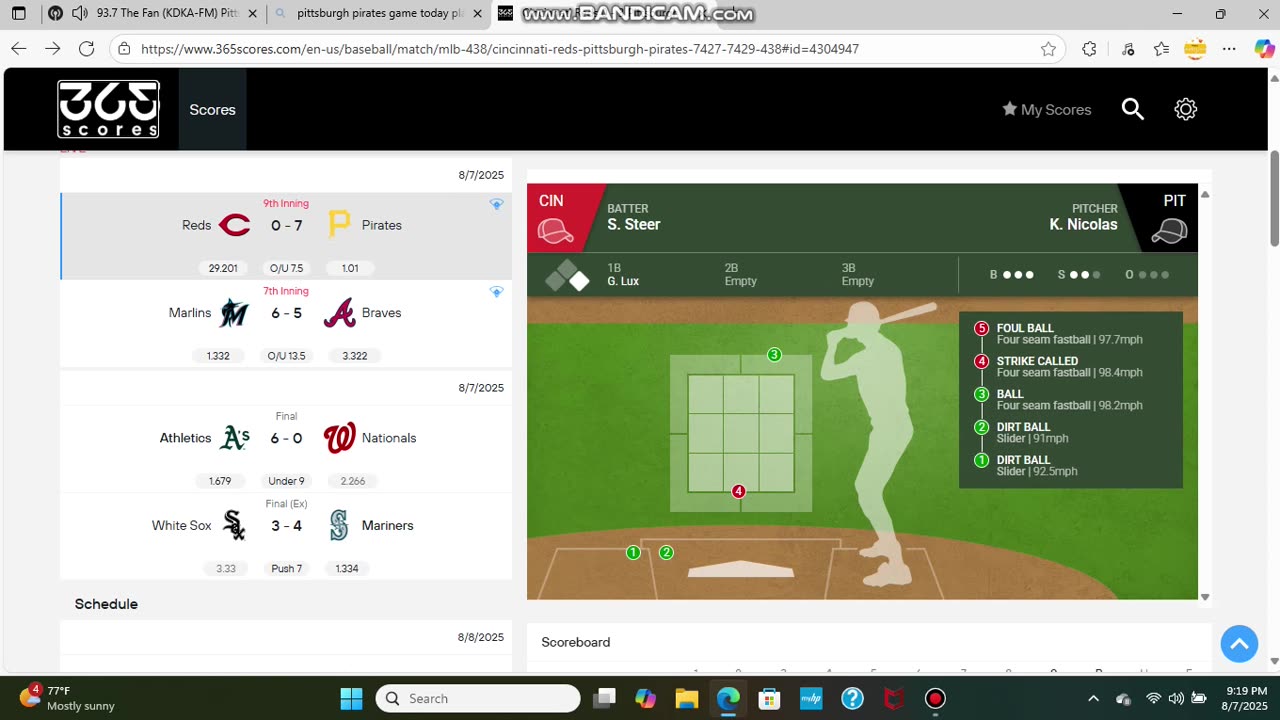The width and height of the screenshot is (1280, 720).
Task: Click the base runners diamond icon
Action: click(567, 275)
